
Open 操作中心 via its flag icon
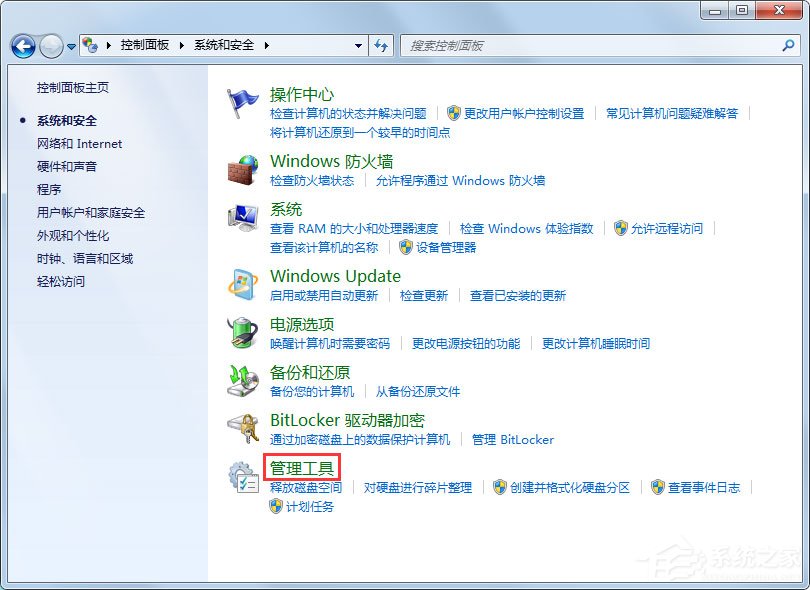pyautogui.click(x=243, y=100)
